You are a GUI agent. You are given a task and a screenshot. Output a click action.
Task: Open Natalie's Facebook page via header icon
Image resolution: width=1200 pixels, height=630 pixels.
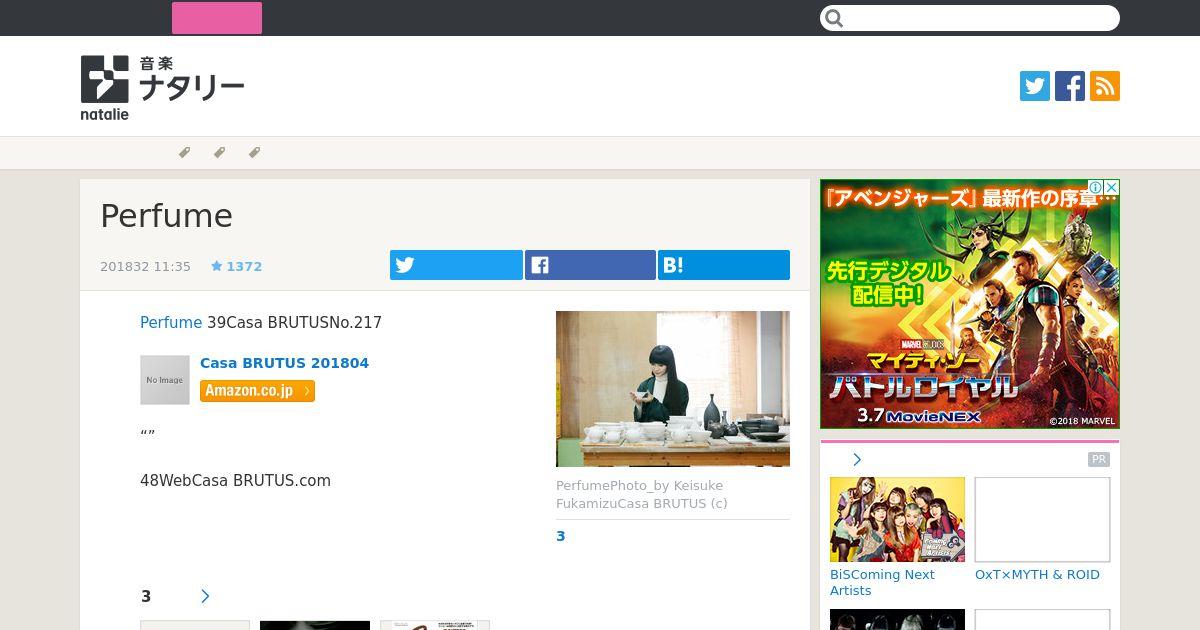tap(1070, 86)
